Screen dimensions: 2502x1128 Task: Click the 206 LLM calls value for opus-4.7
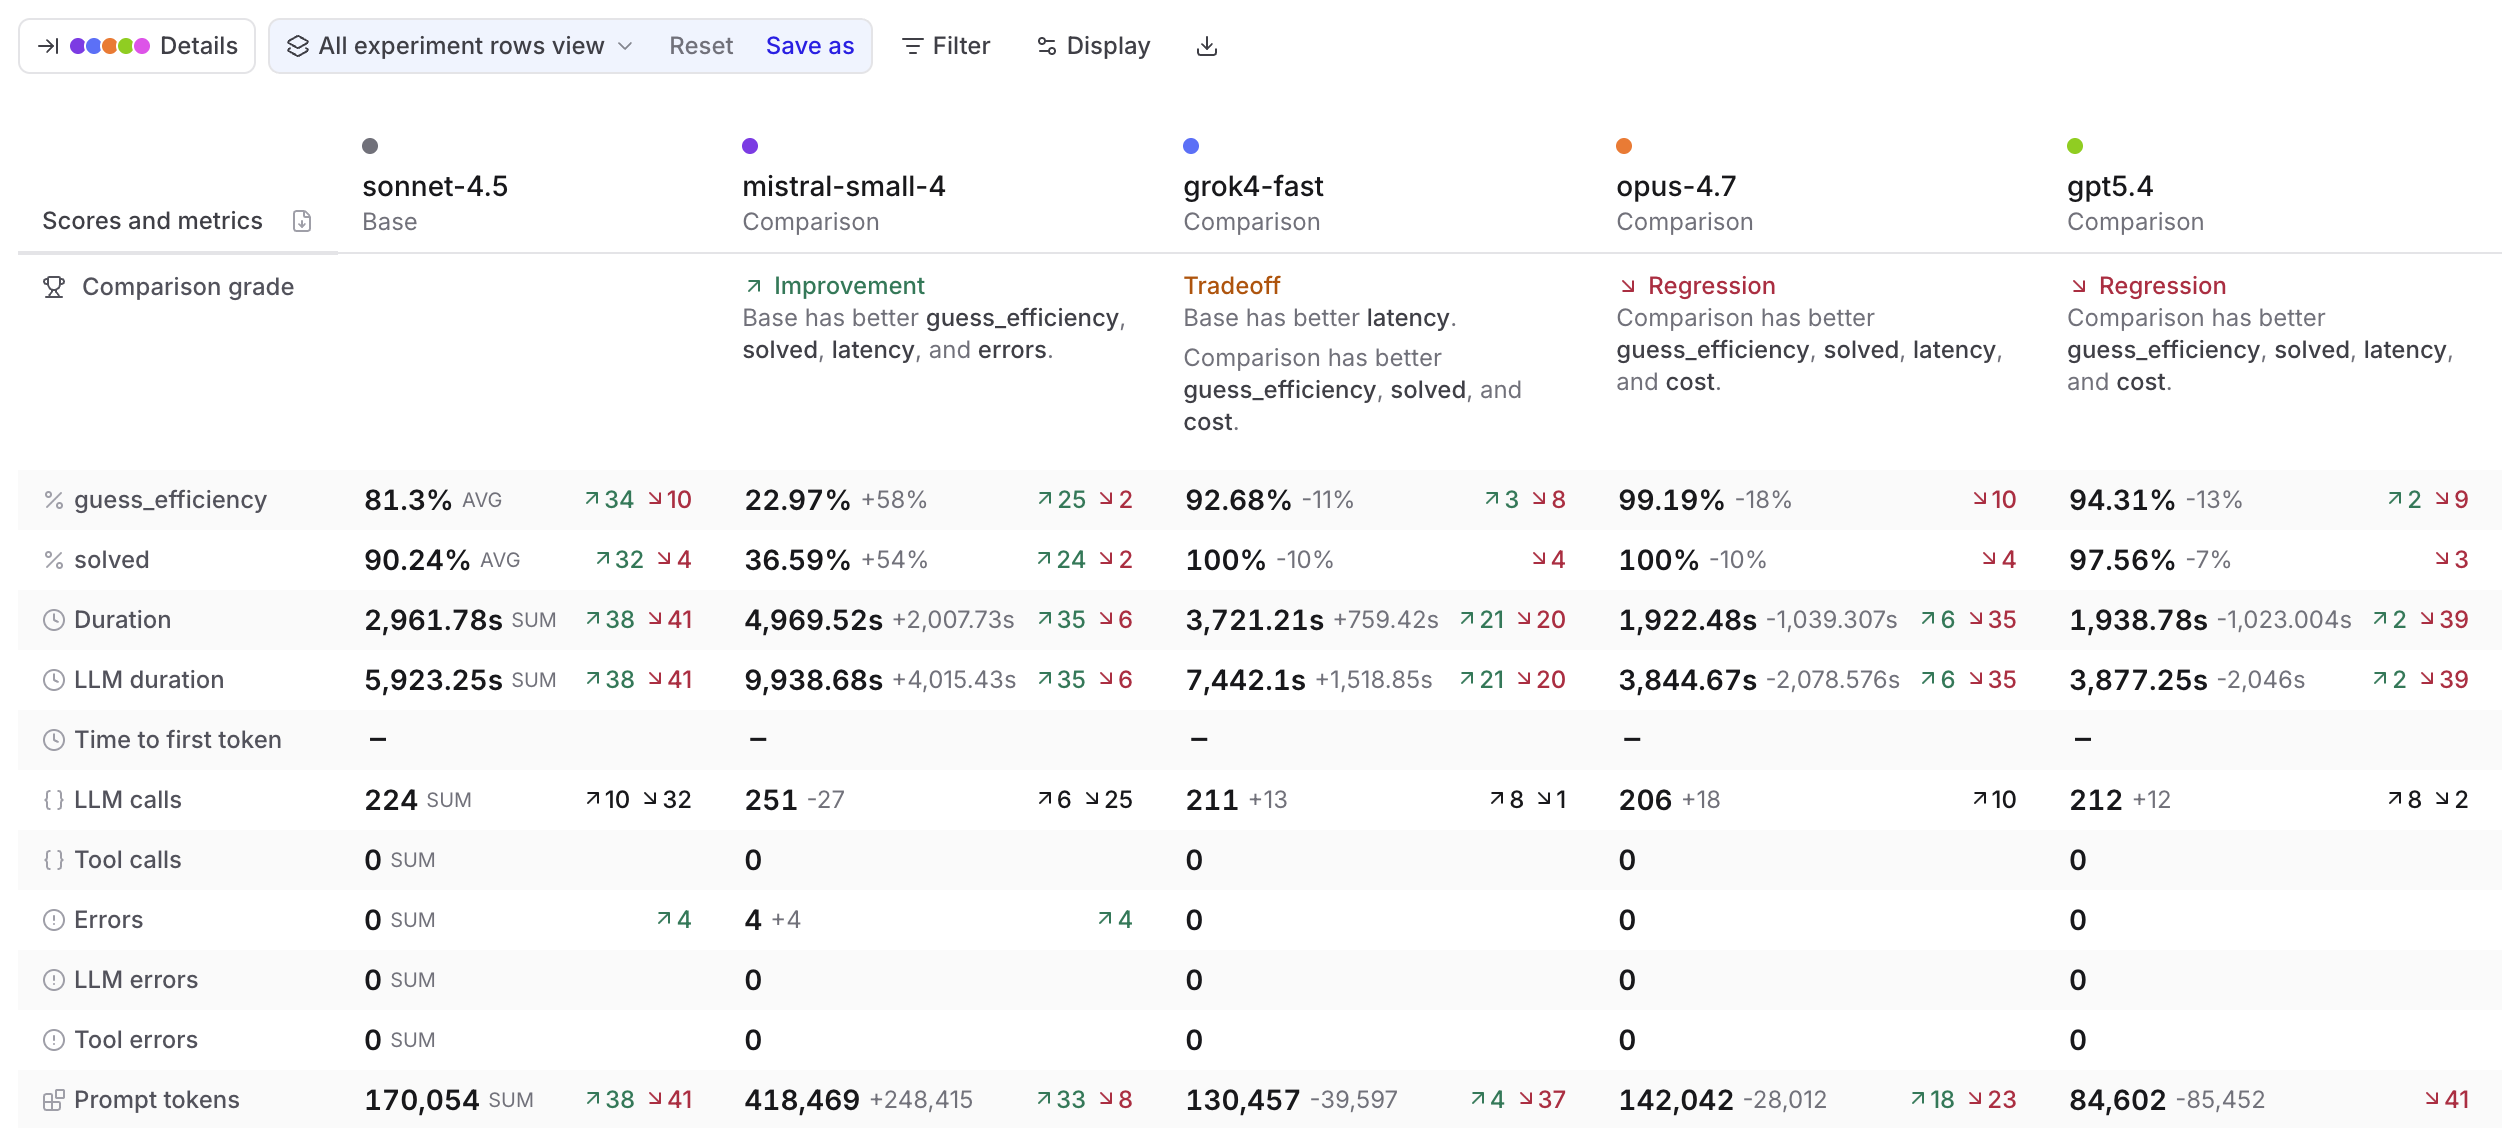tap(1645, 800)
